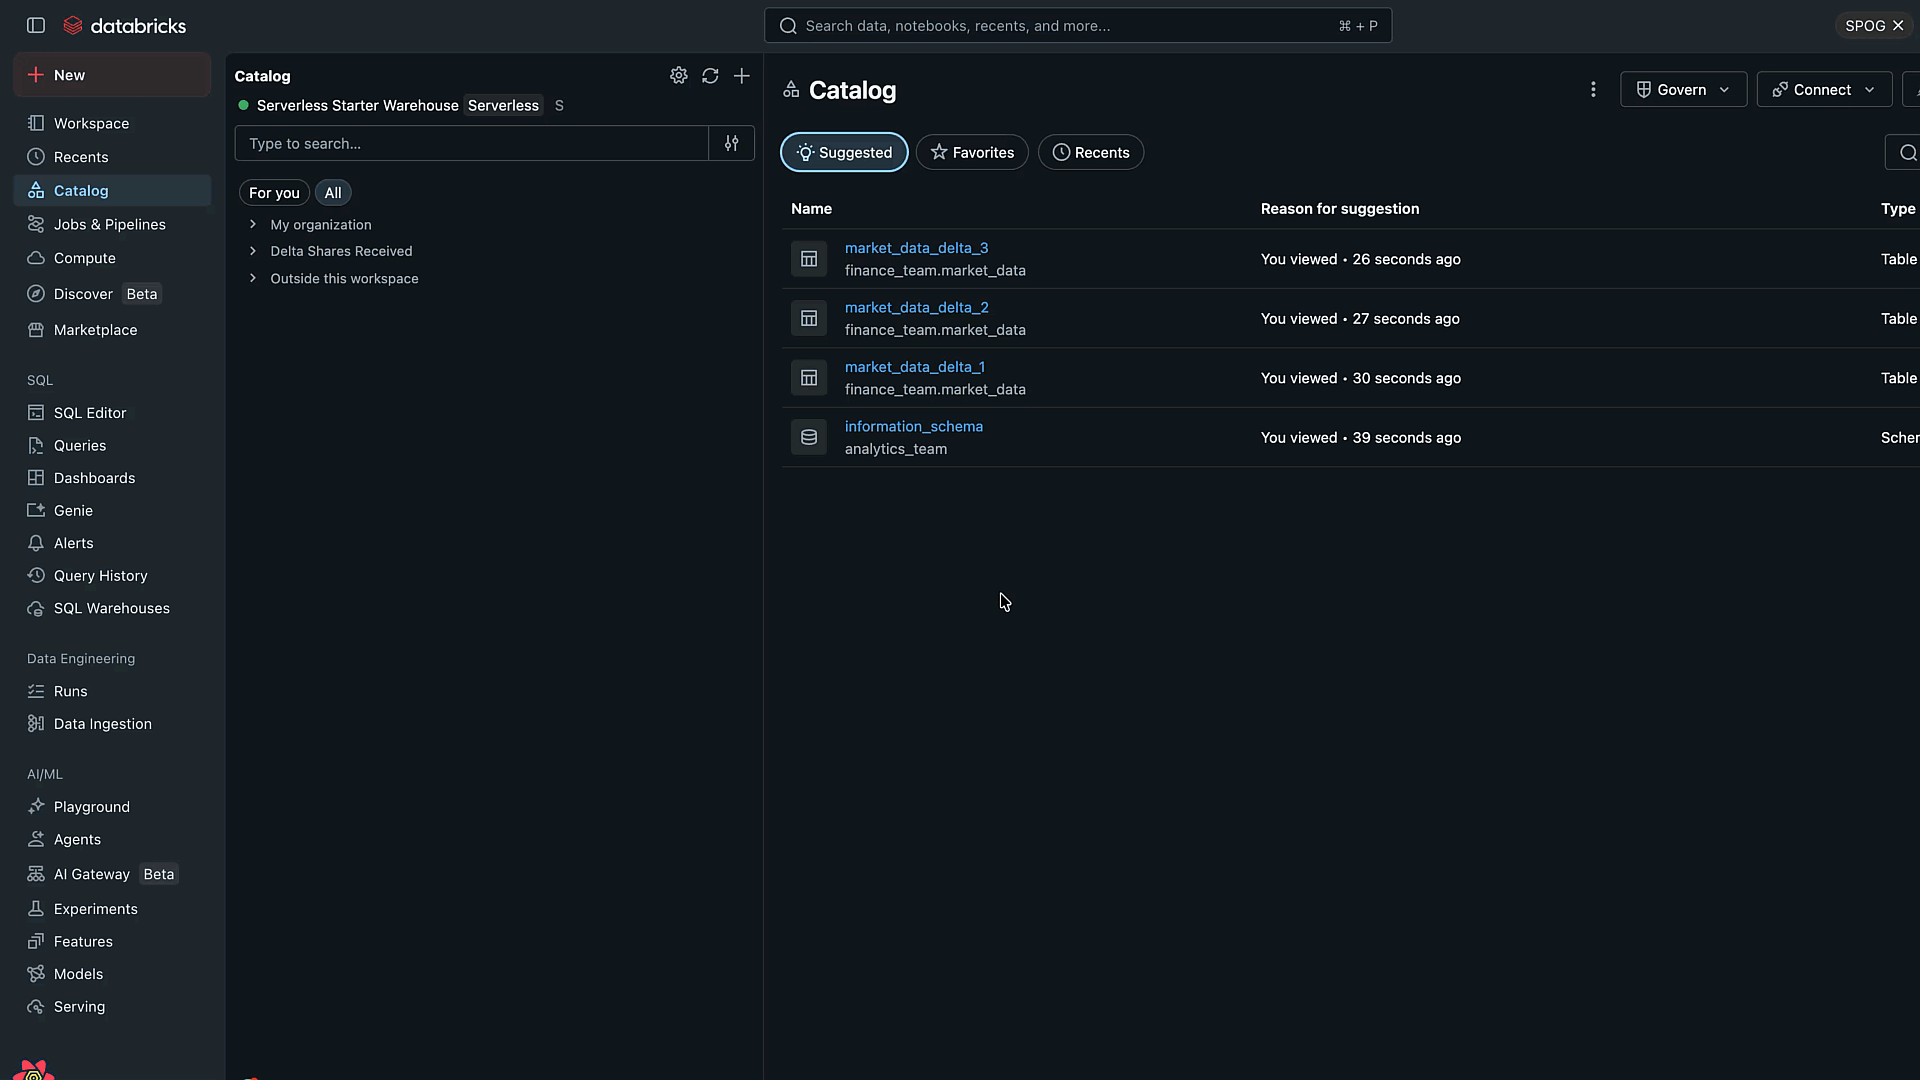The height and width of the screenshot is (1080, 1920).
Task: Open the SQL Editor from the sidebar
Action: [x=89, y=412]
